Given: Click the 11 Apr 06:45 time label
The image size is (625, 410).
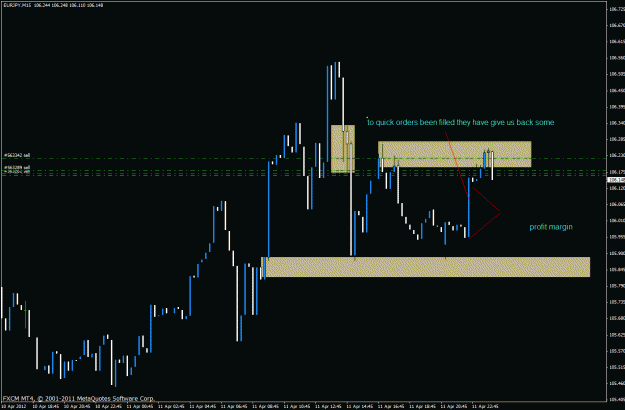Looking at the screenshot, I should tap(234, 407).
